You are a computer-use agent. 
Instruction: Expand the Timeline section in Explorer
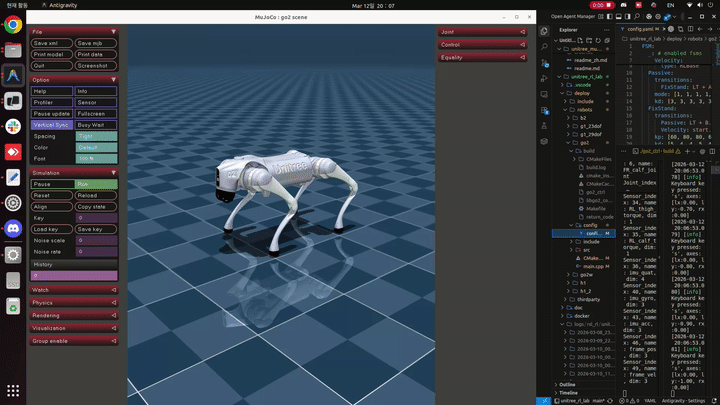pos(569,393)
